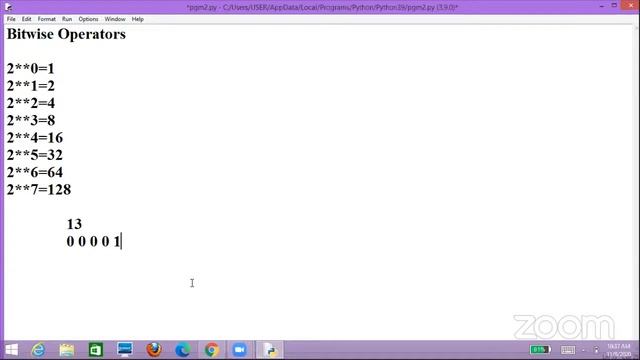640x360 pixels.
Task: Open the Help menu
Action: [x=138, y=19]
